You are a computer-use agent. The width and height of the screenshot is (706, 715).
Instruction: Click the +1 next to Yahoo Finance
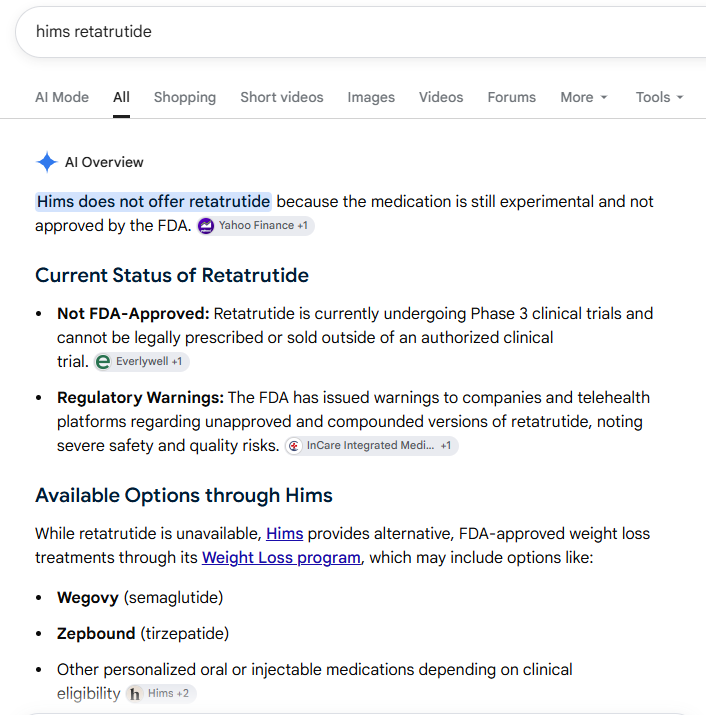(x=302, y=226)
